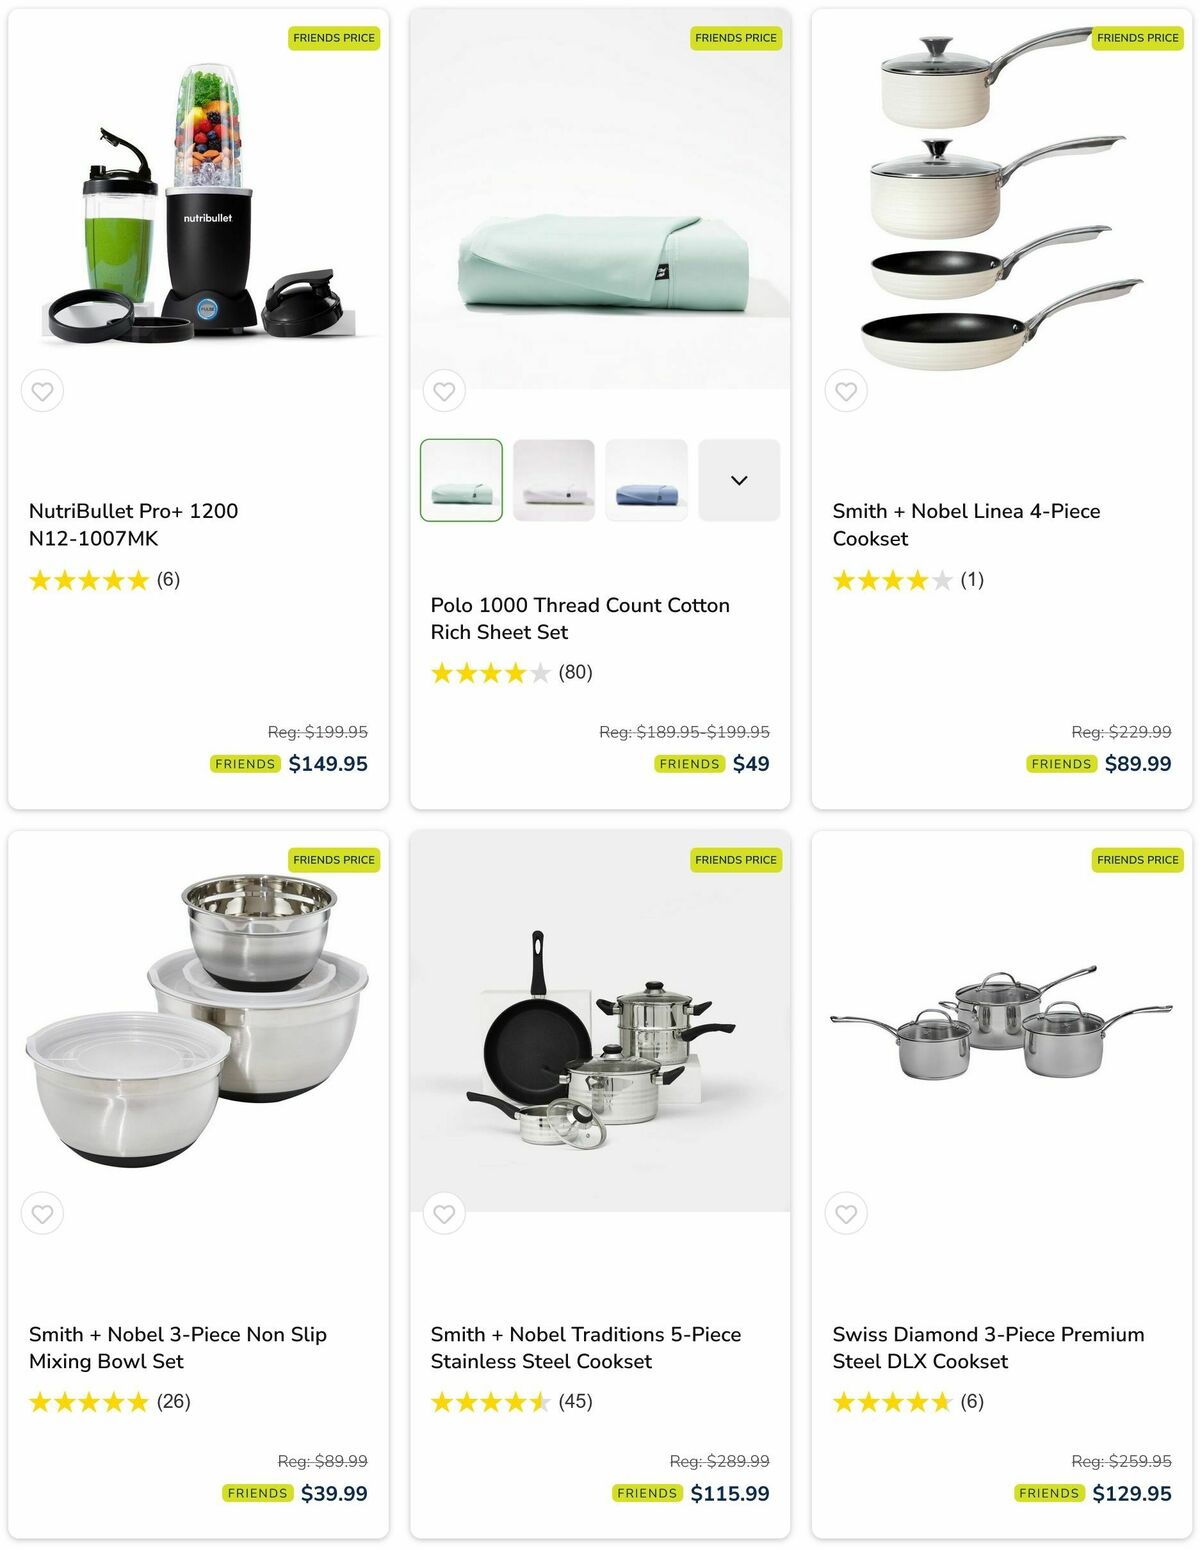
Task: Open Swiss Diamond 3-Piece Premium Steel DLX Cookset
Action: pyautogui.click(x=988, y=1347)
